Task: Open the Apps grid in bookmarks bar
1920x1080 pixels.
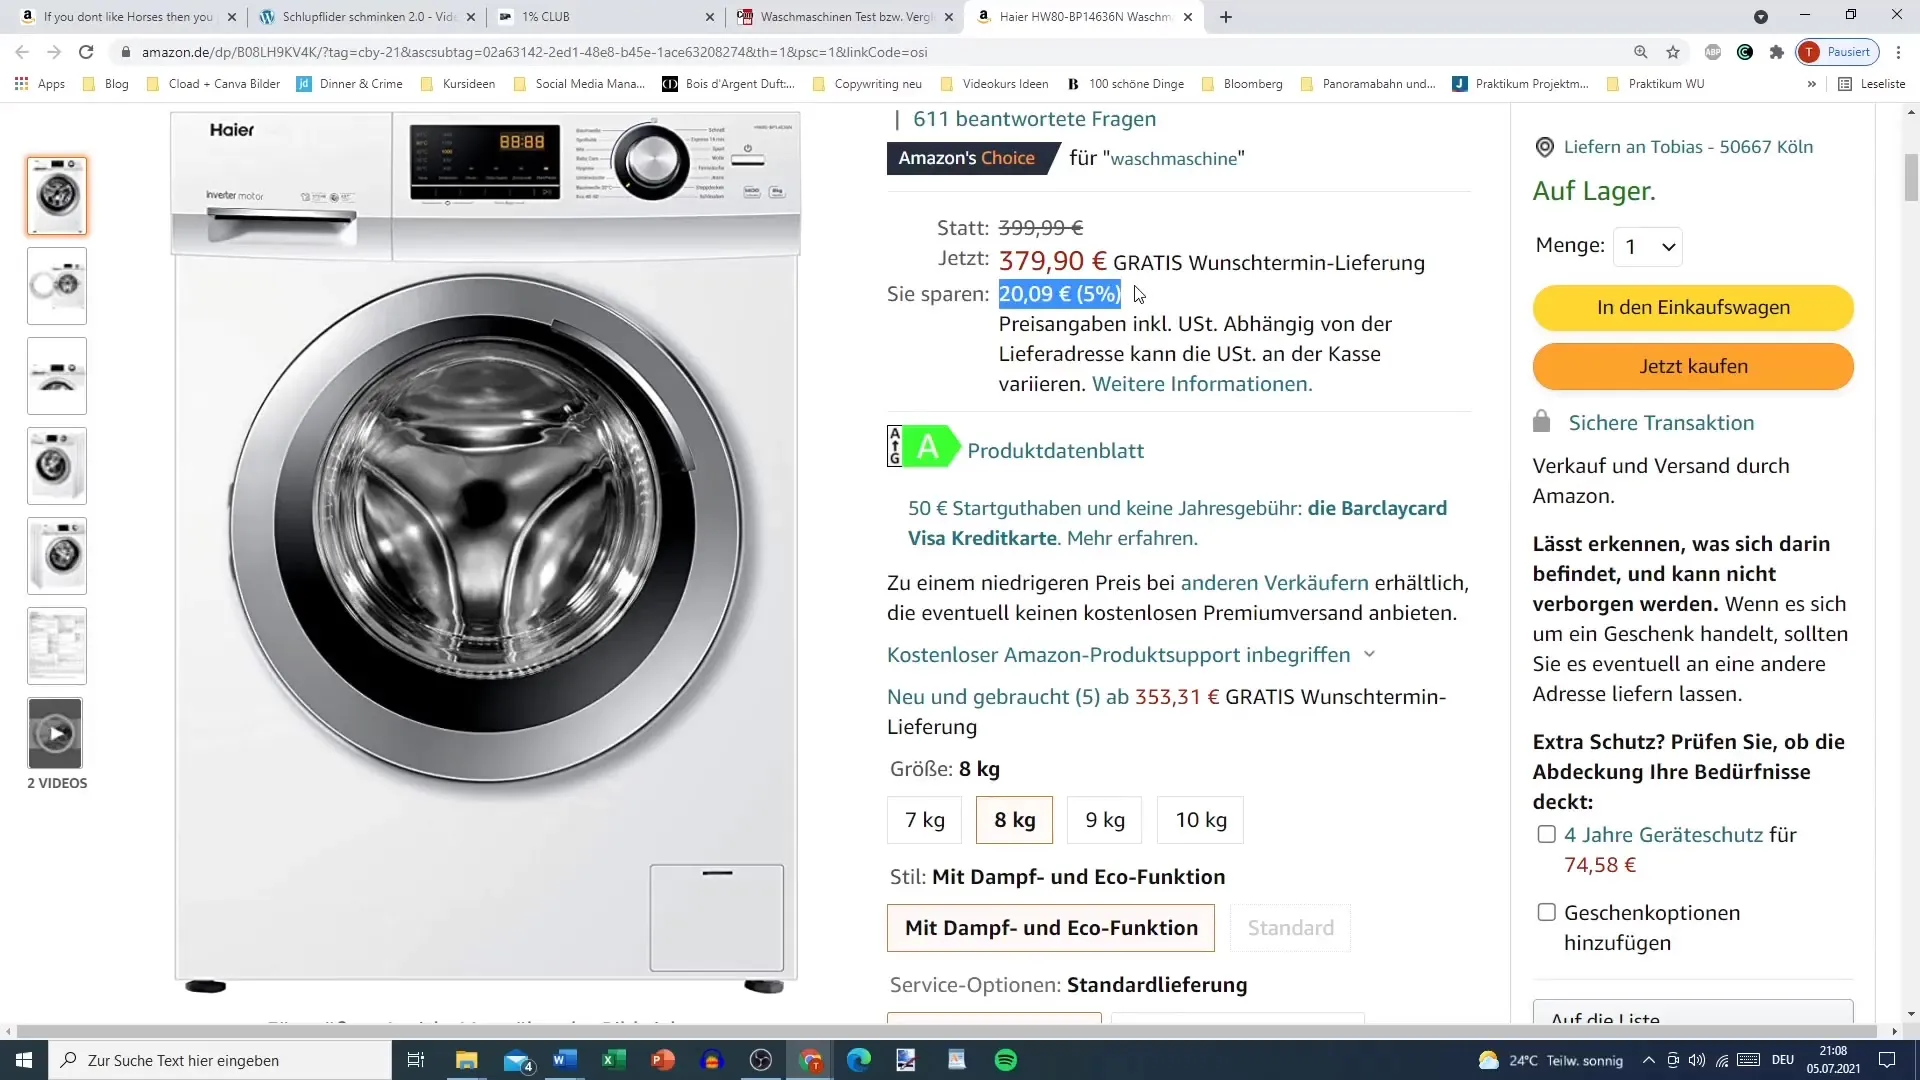Action: 40,84
